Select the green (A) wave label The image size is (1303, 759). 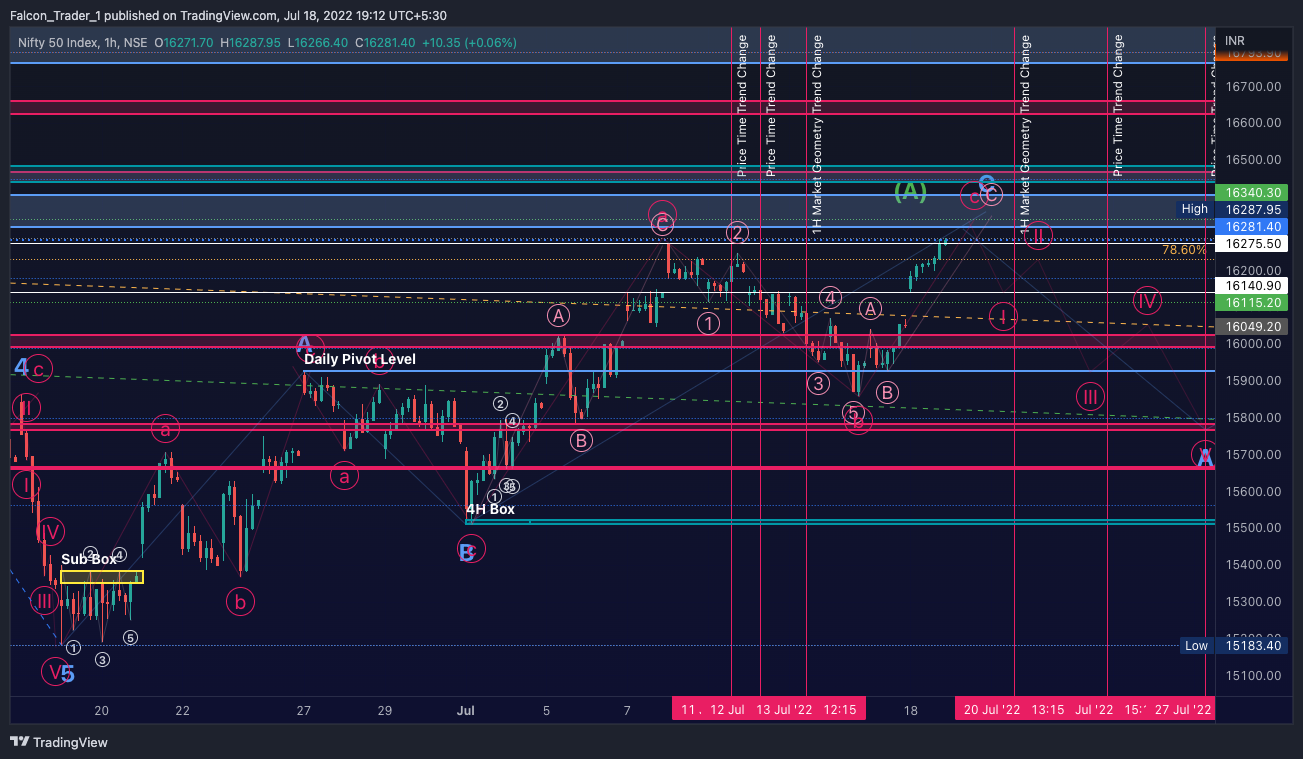[910, 191]
